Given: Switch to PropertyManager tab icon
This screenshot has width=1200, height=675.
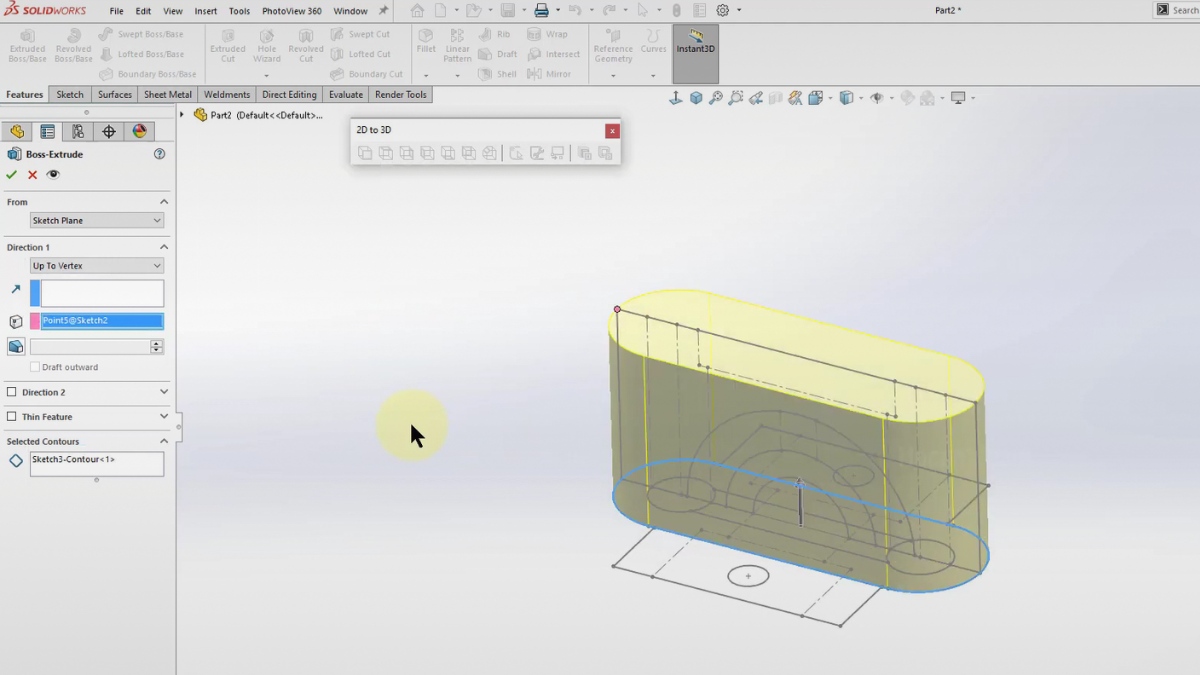Looking at the screenshot, I should [47, 131].
